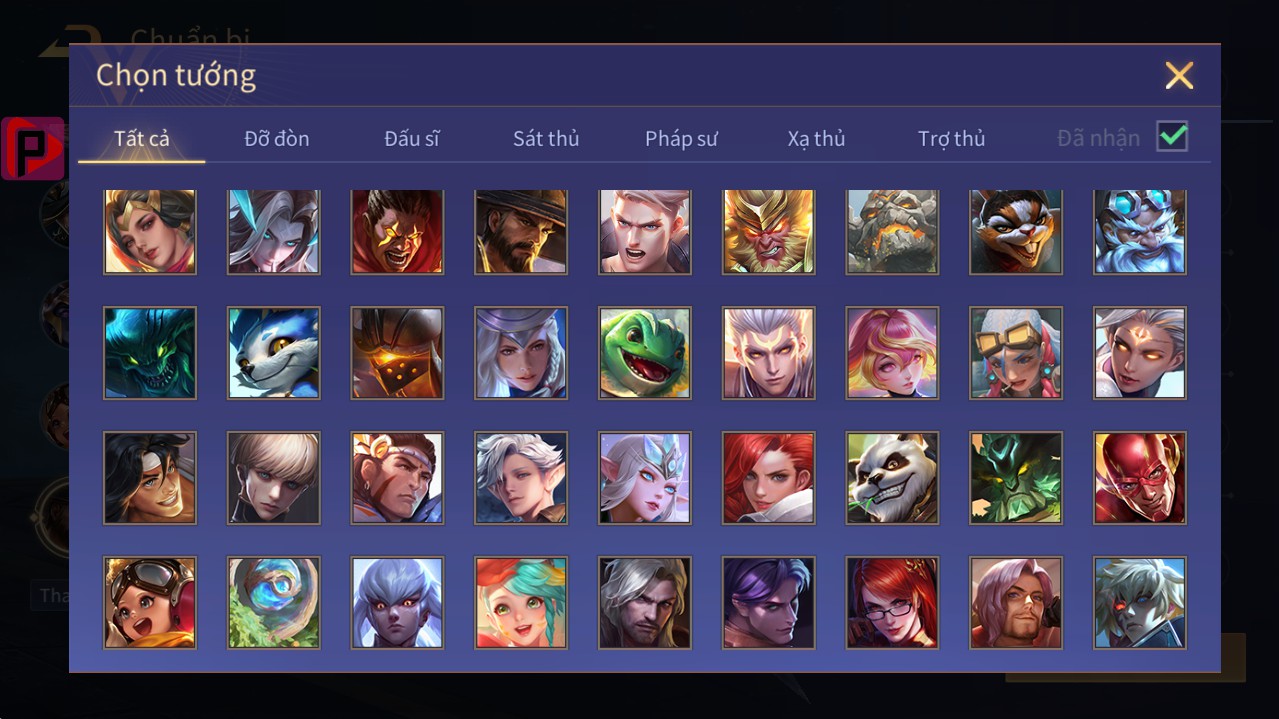The width and height of the screenshot is (1279, 719).
Task: Choose the green chameleon hero portrait
Action: (x=645, y=353)
